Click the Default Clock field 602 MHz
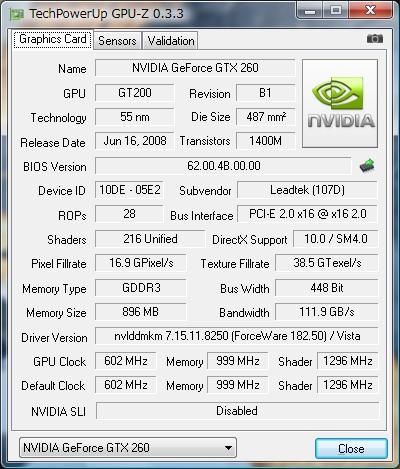 point(126,385)
